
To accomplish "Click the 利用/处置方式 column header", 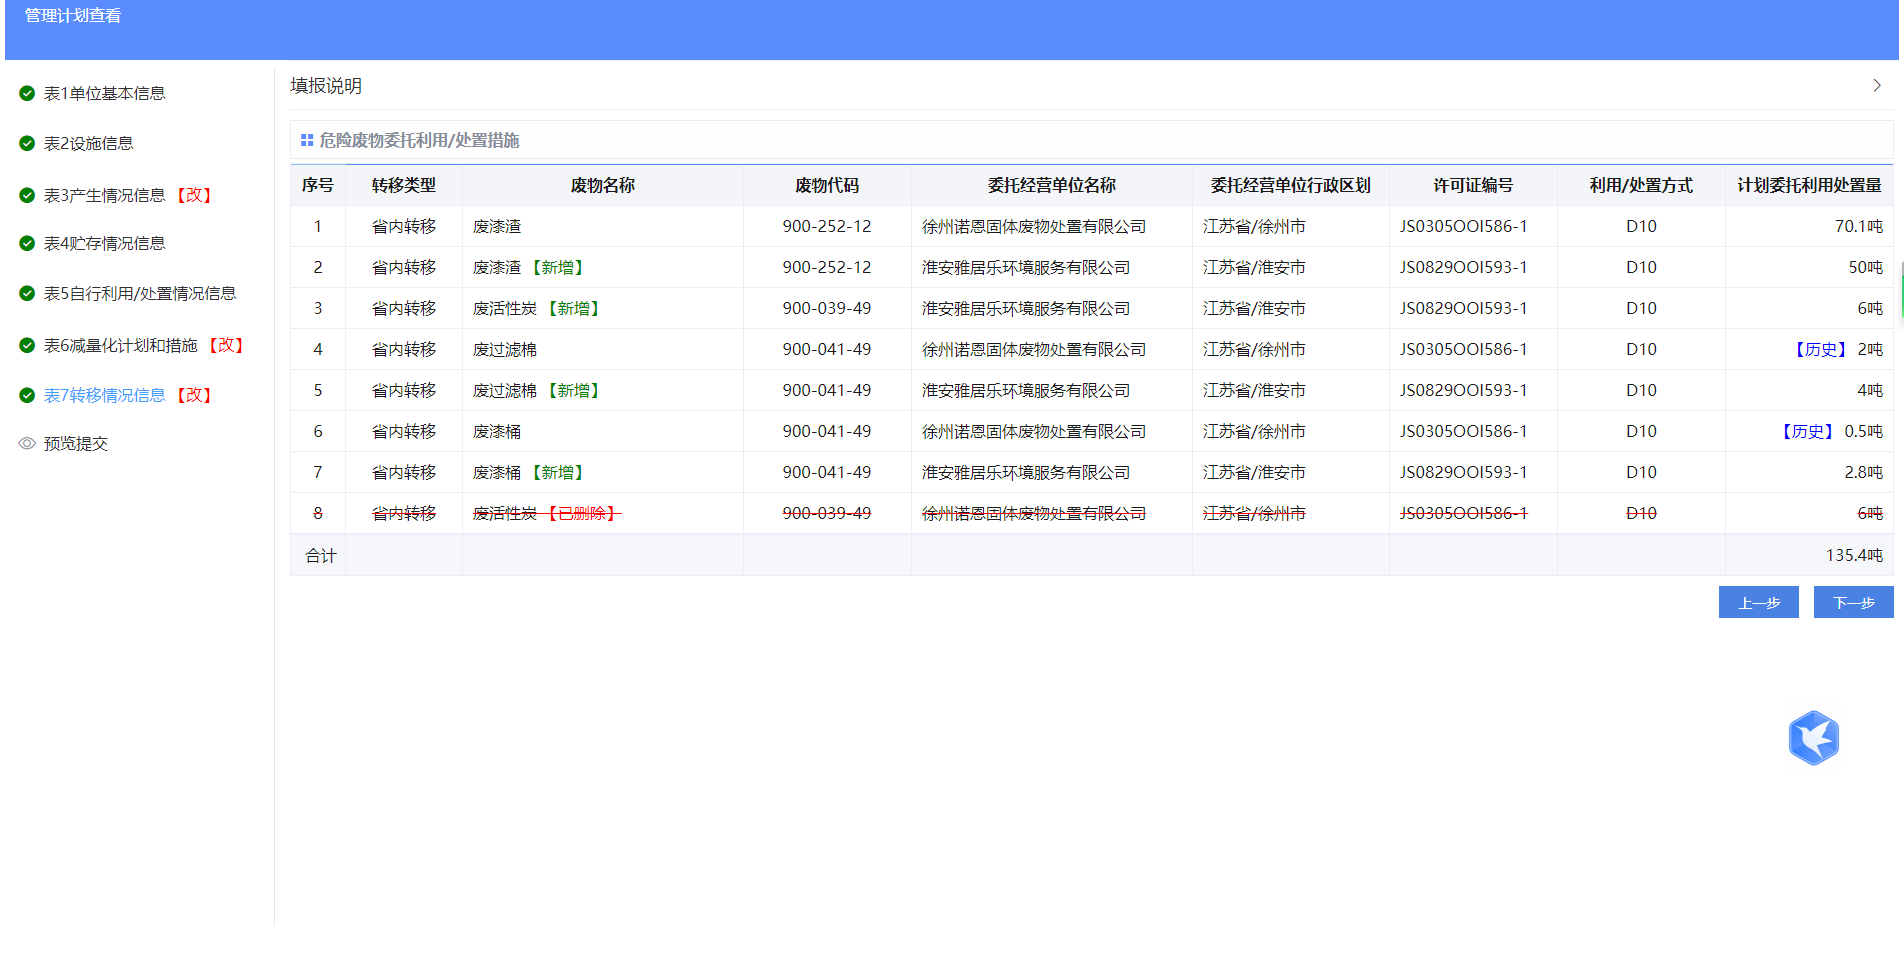I will (1641, 185).
